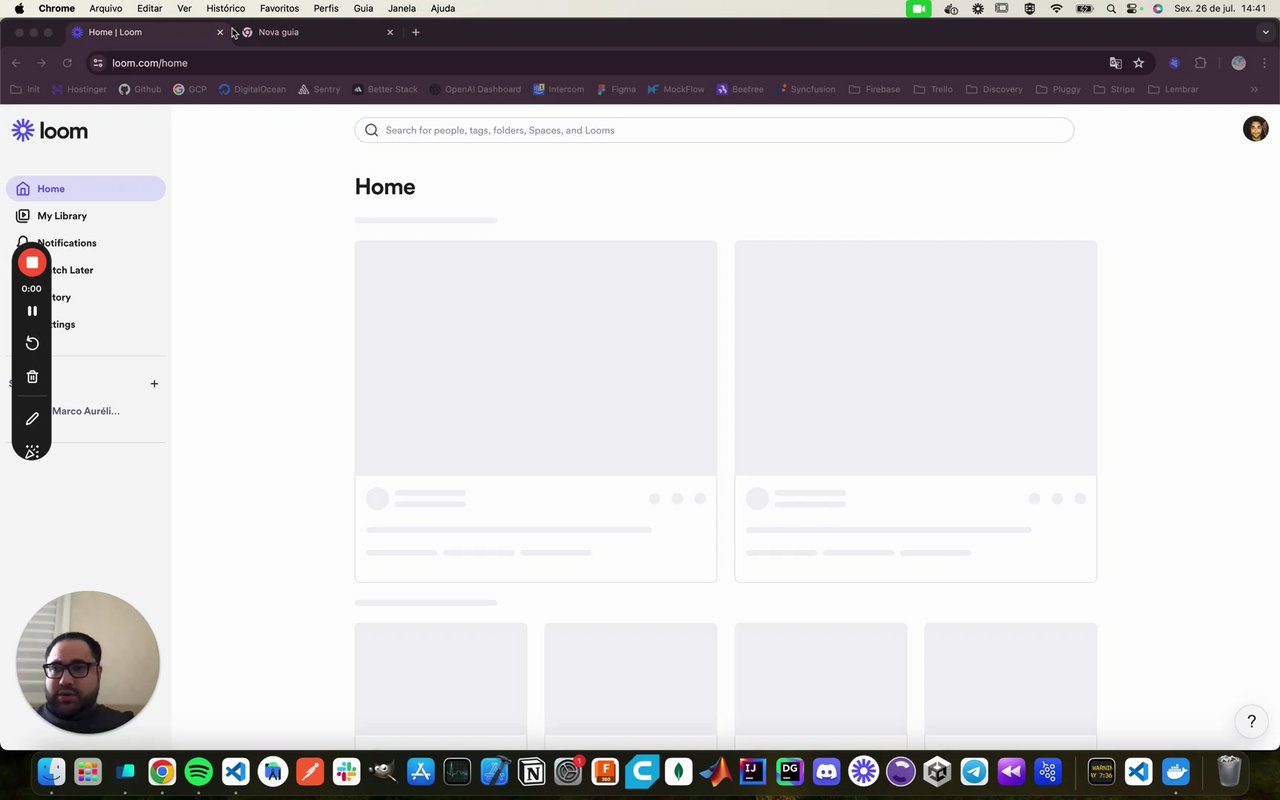Screen dimensions: 1280x800
Task: Open the Histórico menu
Action: point(226,8)
